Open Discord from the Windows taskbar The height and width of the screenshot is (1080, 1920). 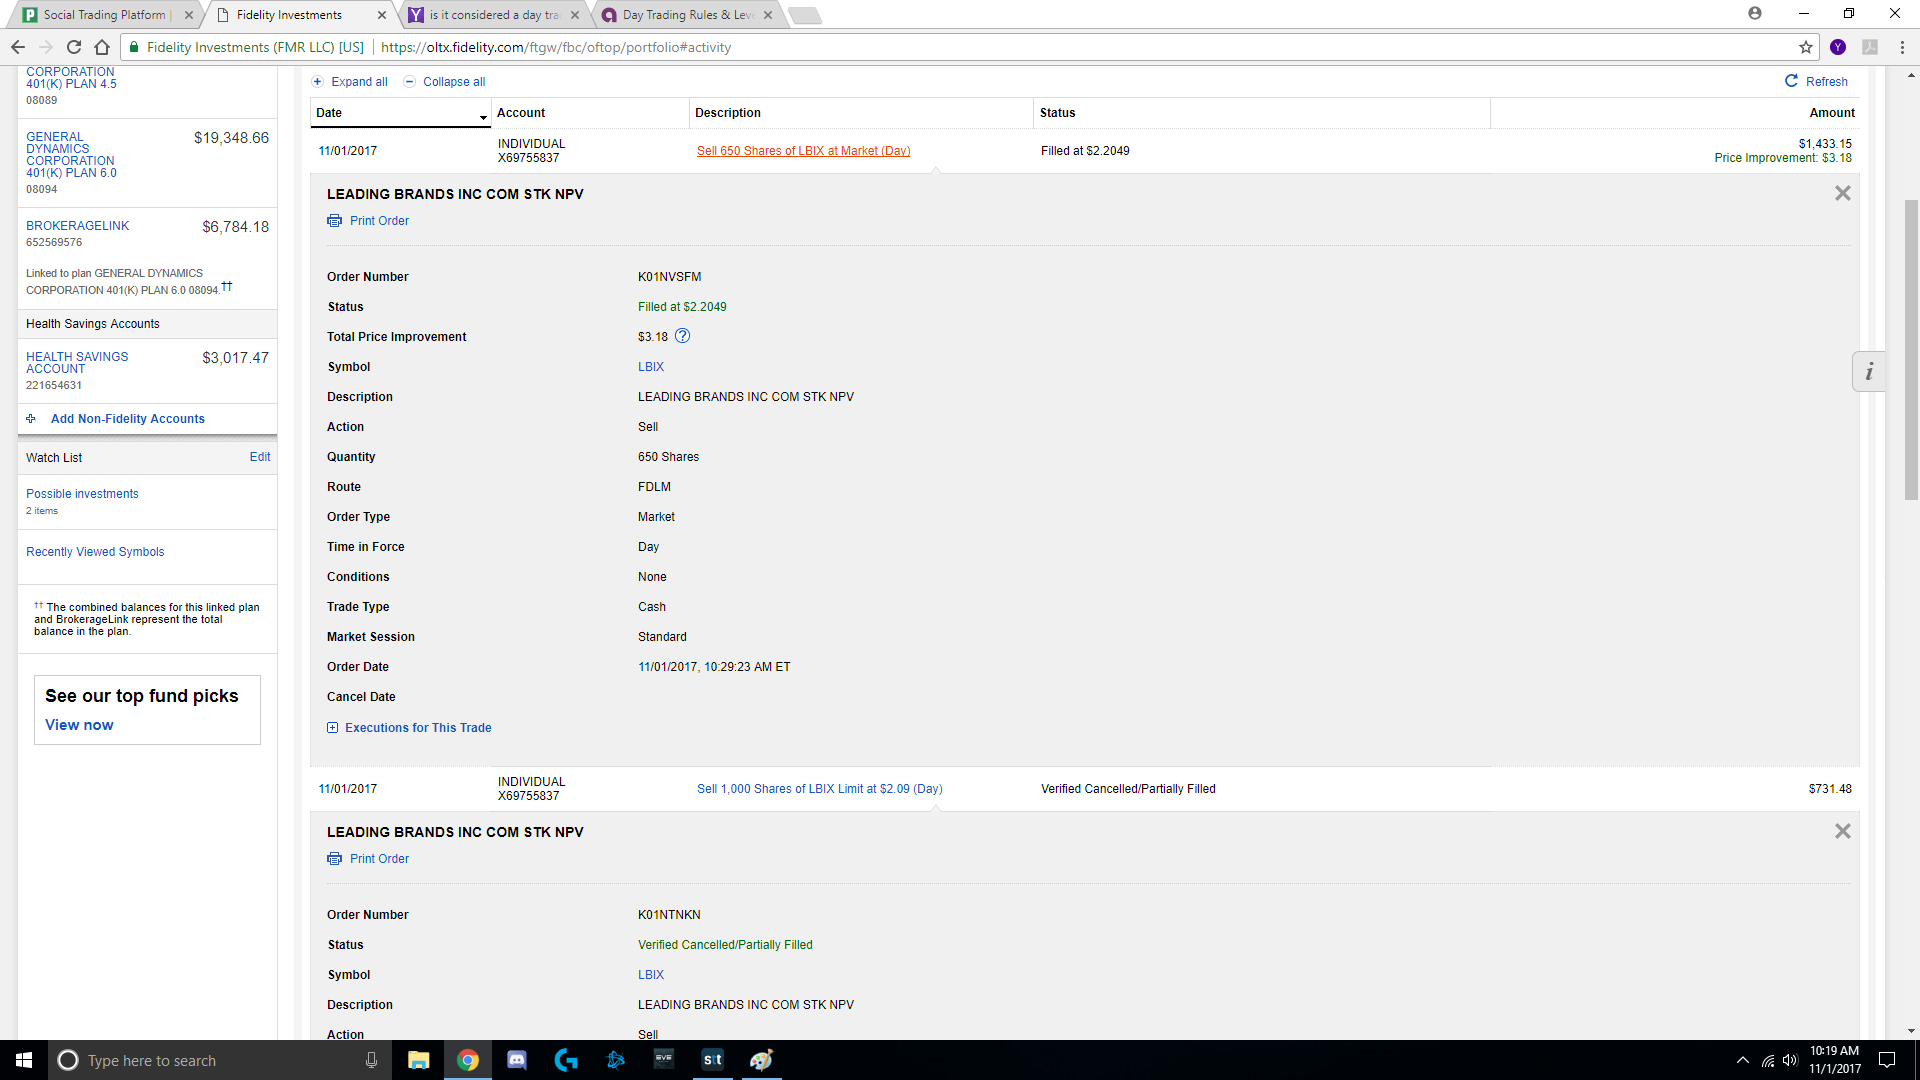(x=516, y=1060)
